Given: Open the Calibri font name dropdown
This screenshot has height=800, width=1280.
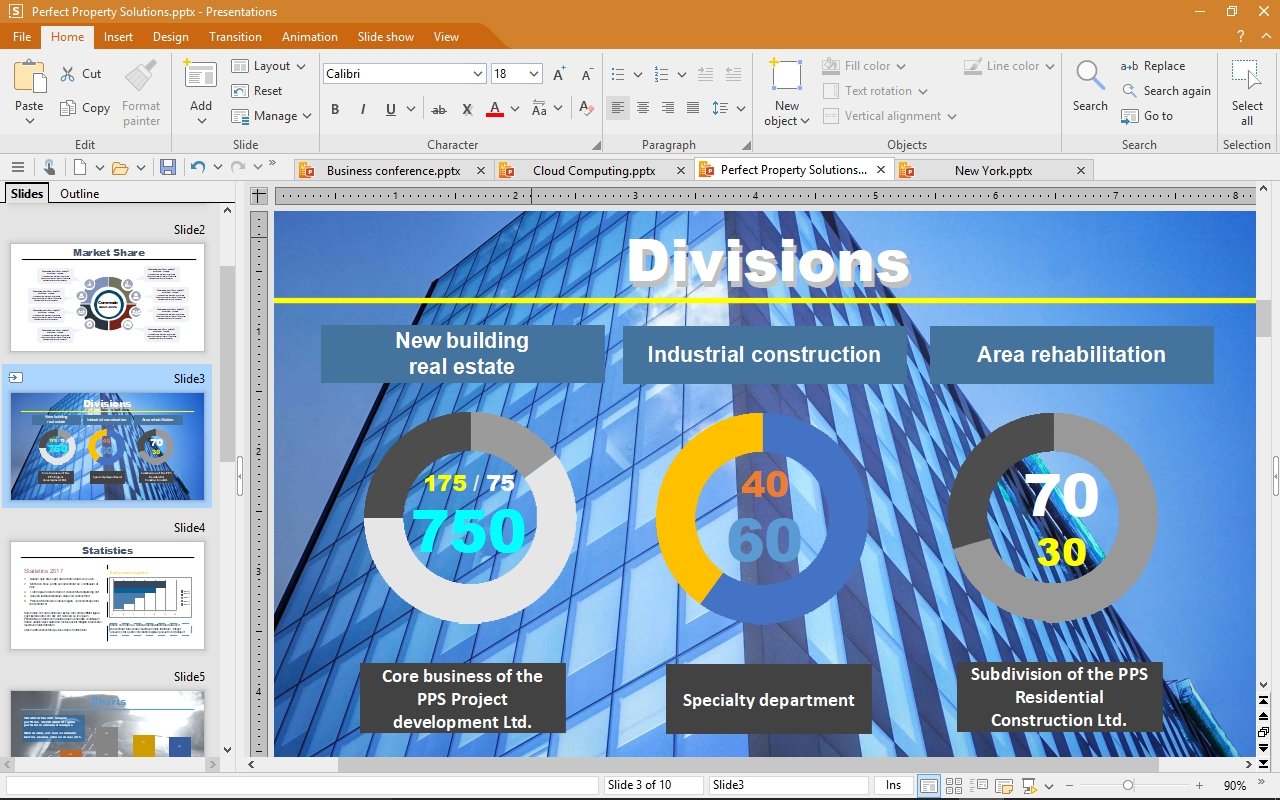Looking at the screenshot, I should (x=477, y=74).
